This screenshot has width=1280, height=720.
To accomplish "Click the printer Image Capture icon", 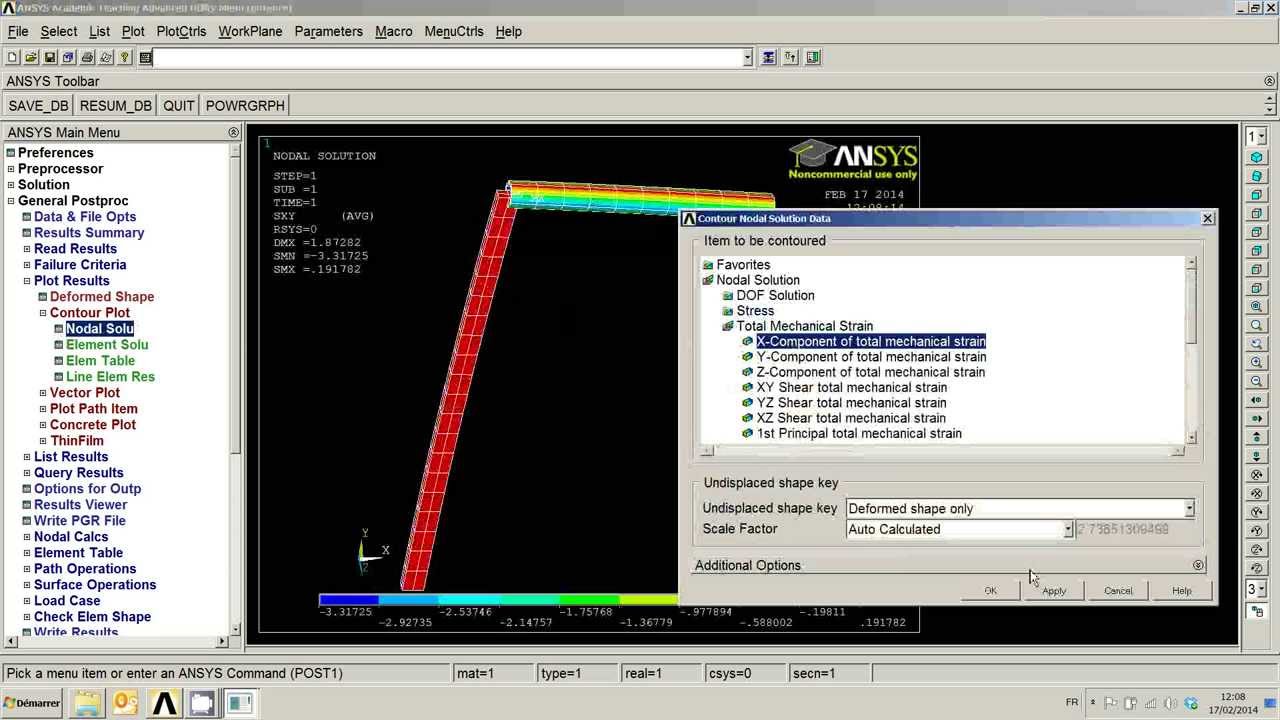I will 87,58.
